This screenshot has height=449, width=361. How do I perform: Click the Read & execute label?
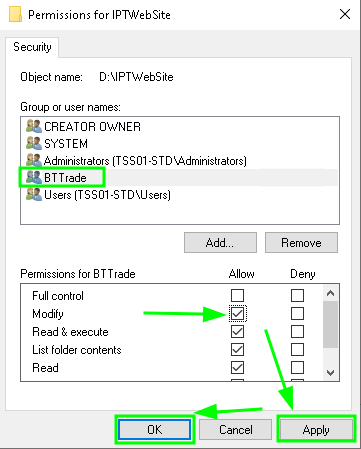coord(70,332)
